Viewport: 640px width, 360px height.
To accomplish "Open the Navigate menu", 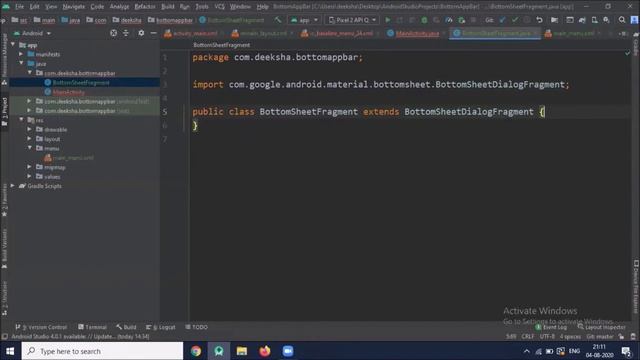I will click(73, 7).
